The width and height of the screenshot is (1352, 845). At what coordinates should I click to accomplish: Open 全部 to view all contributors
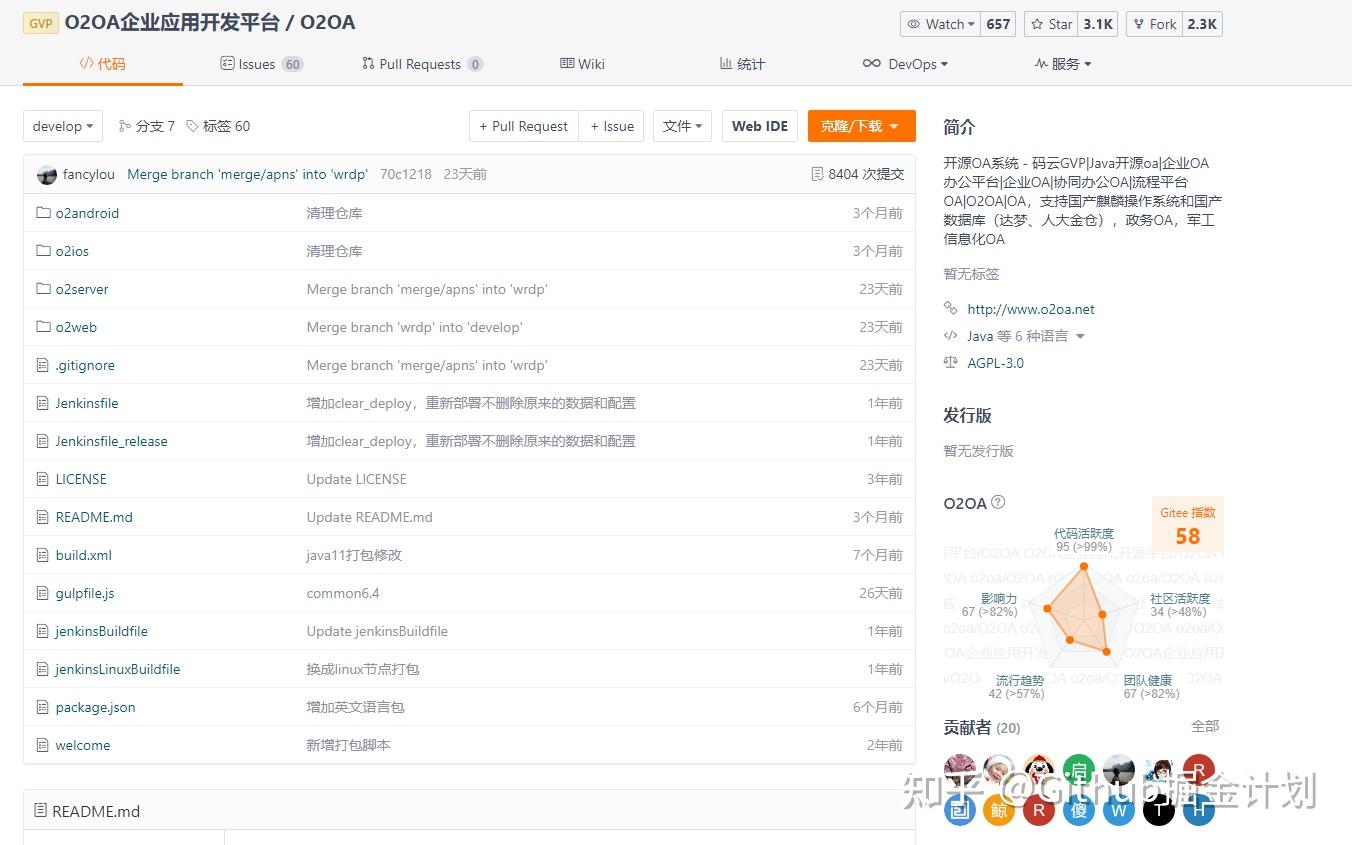coord(1204,727)
